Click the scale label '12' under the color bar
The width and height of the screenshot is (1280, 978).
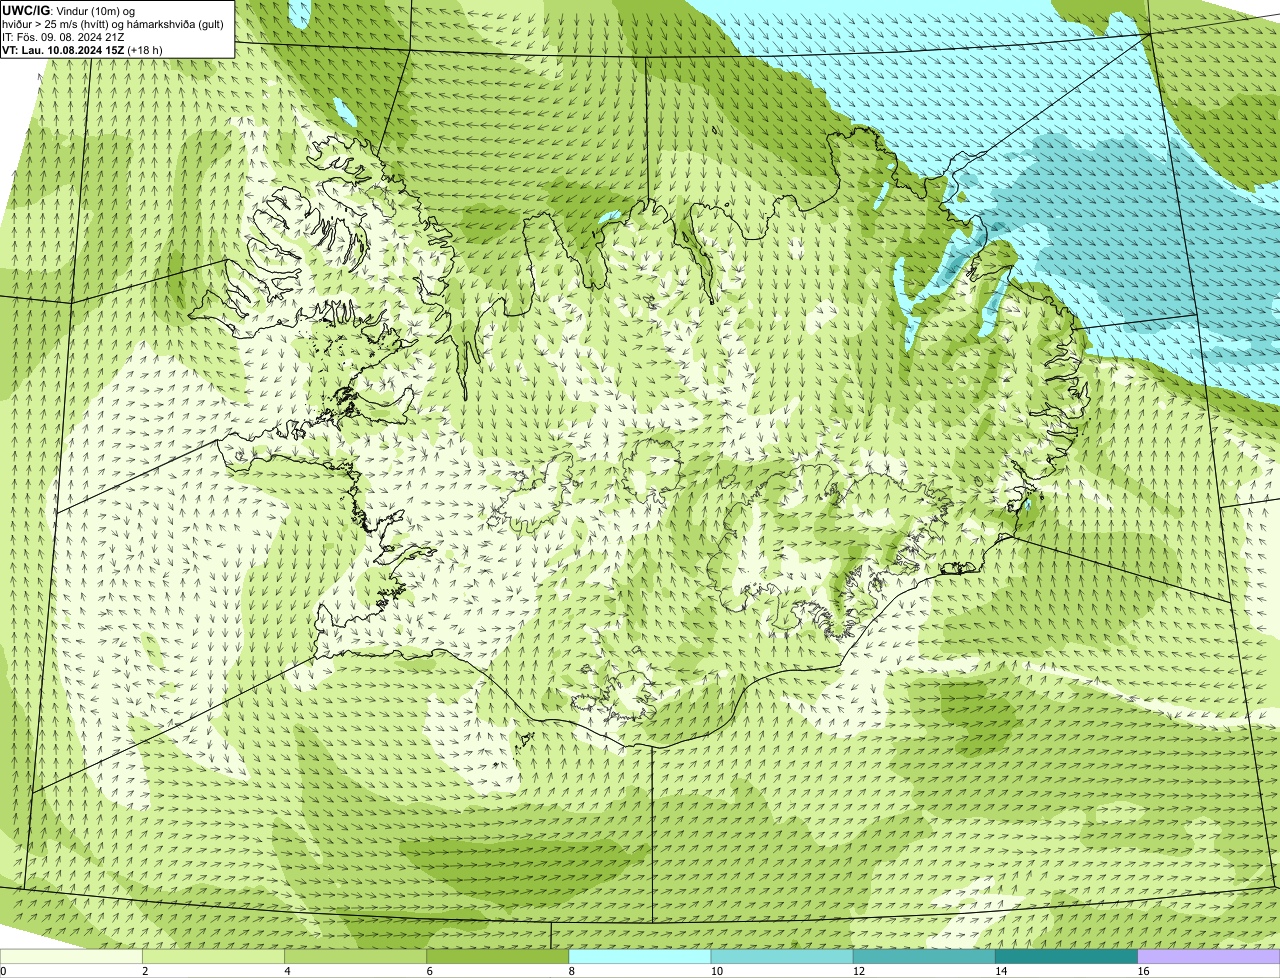click(859, 971)
